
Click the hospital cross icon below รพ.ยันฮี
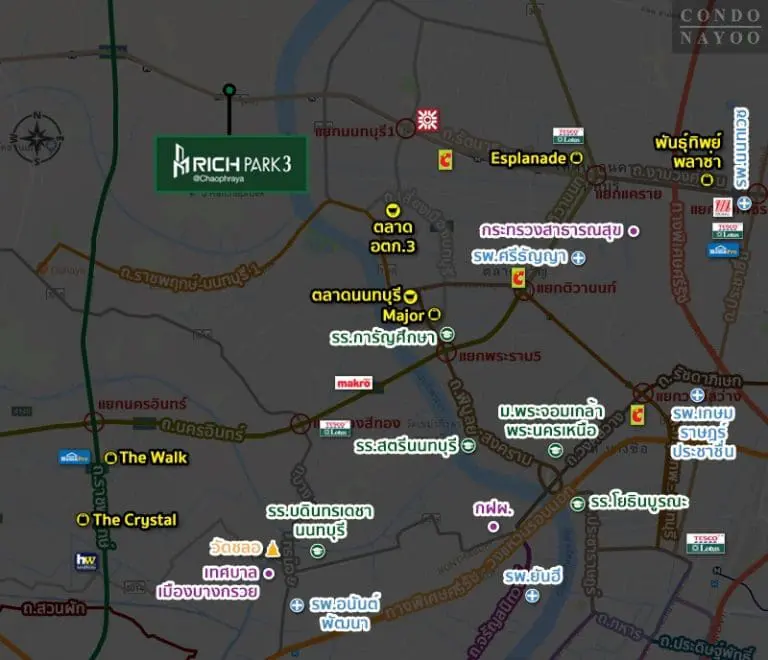[x=532, y=596]
